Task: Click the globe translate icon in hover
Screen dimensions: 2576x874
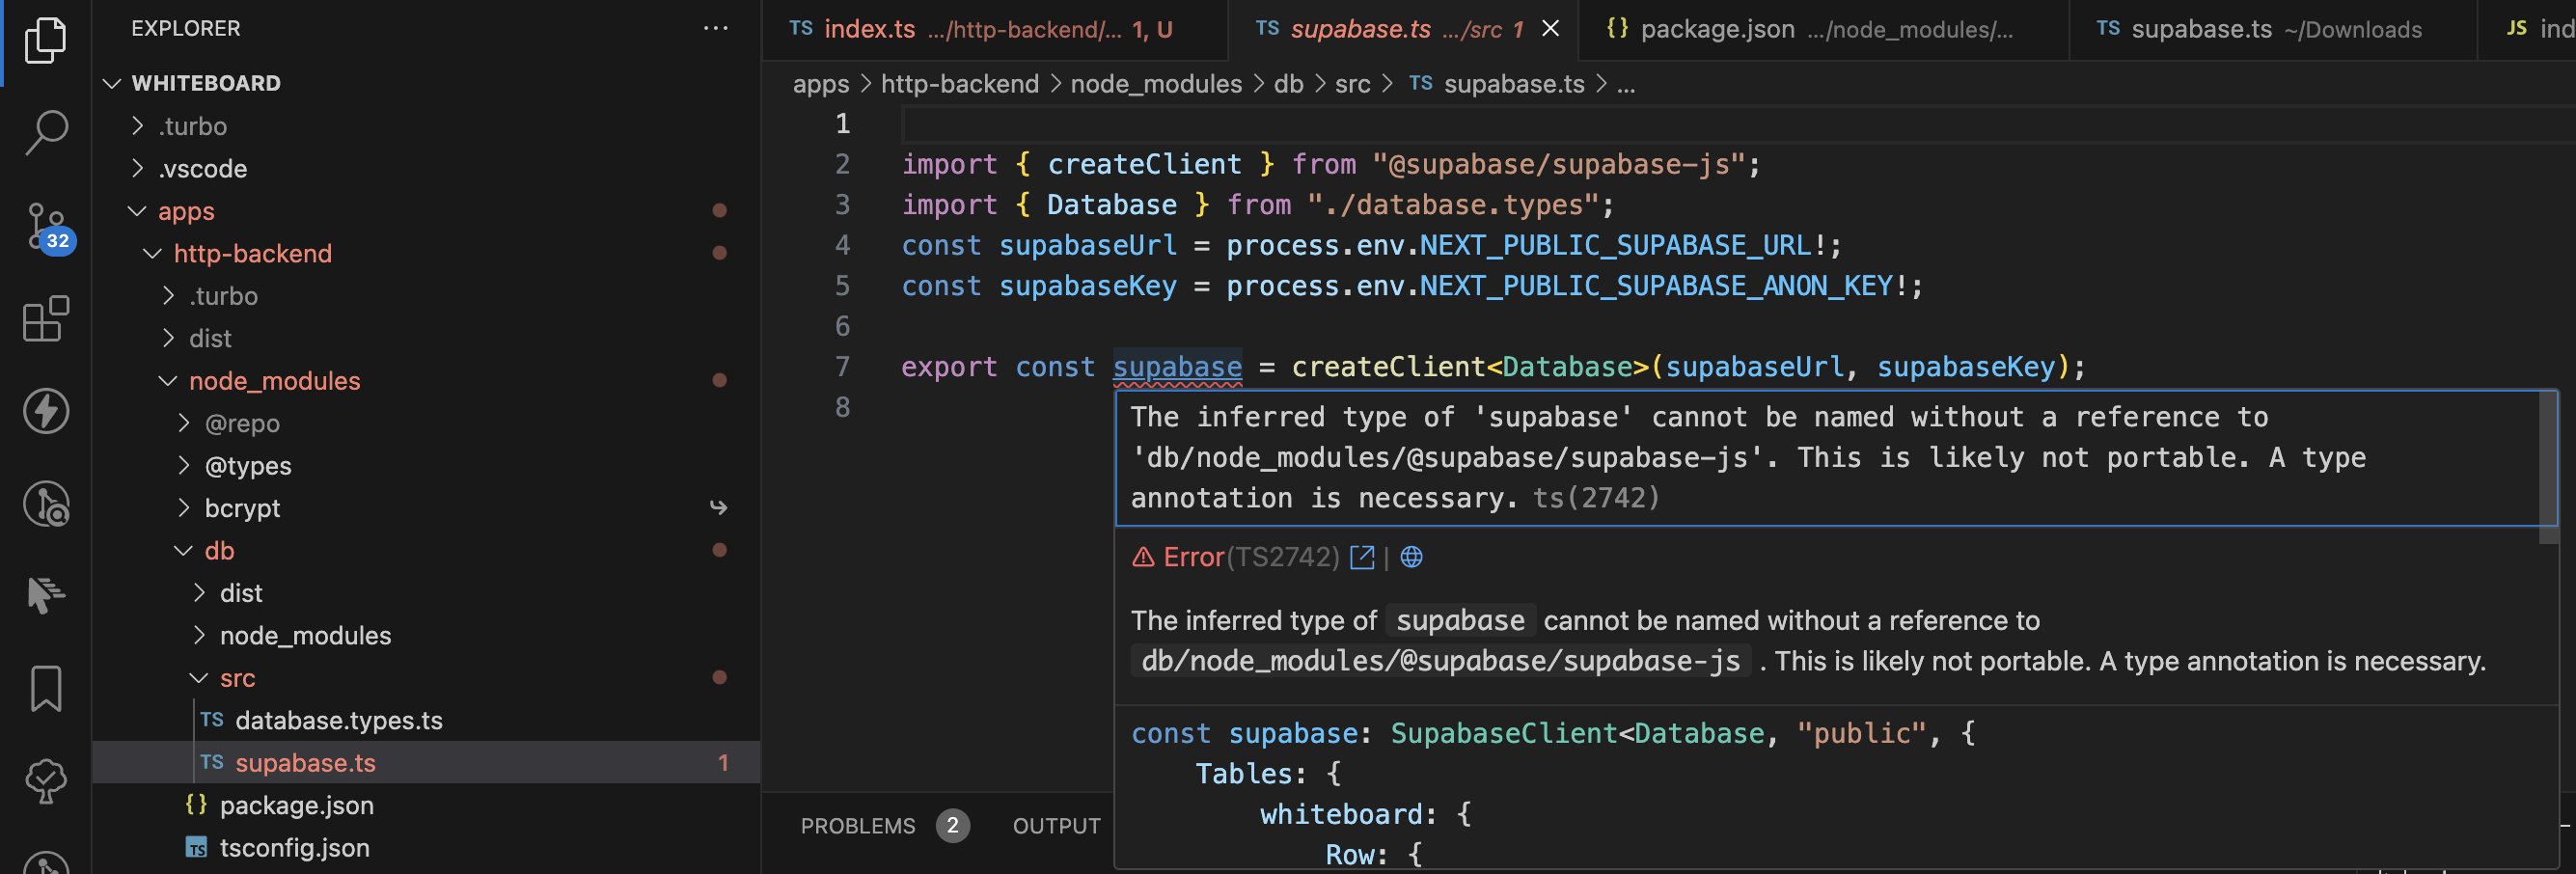Action: (x=1411, y=557)
